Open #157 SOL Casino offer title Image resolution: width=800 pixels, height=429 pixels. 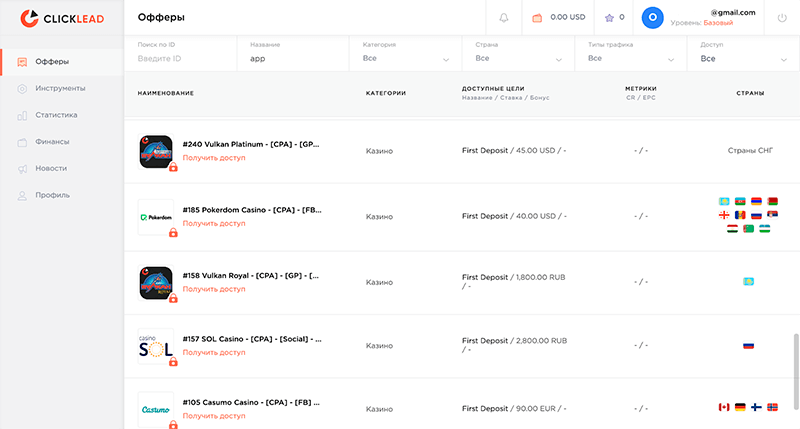click(x=252, y=339)
